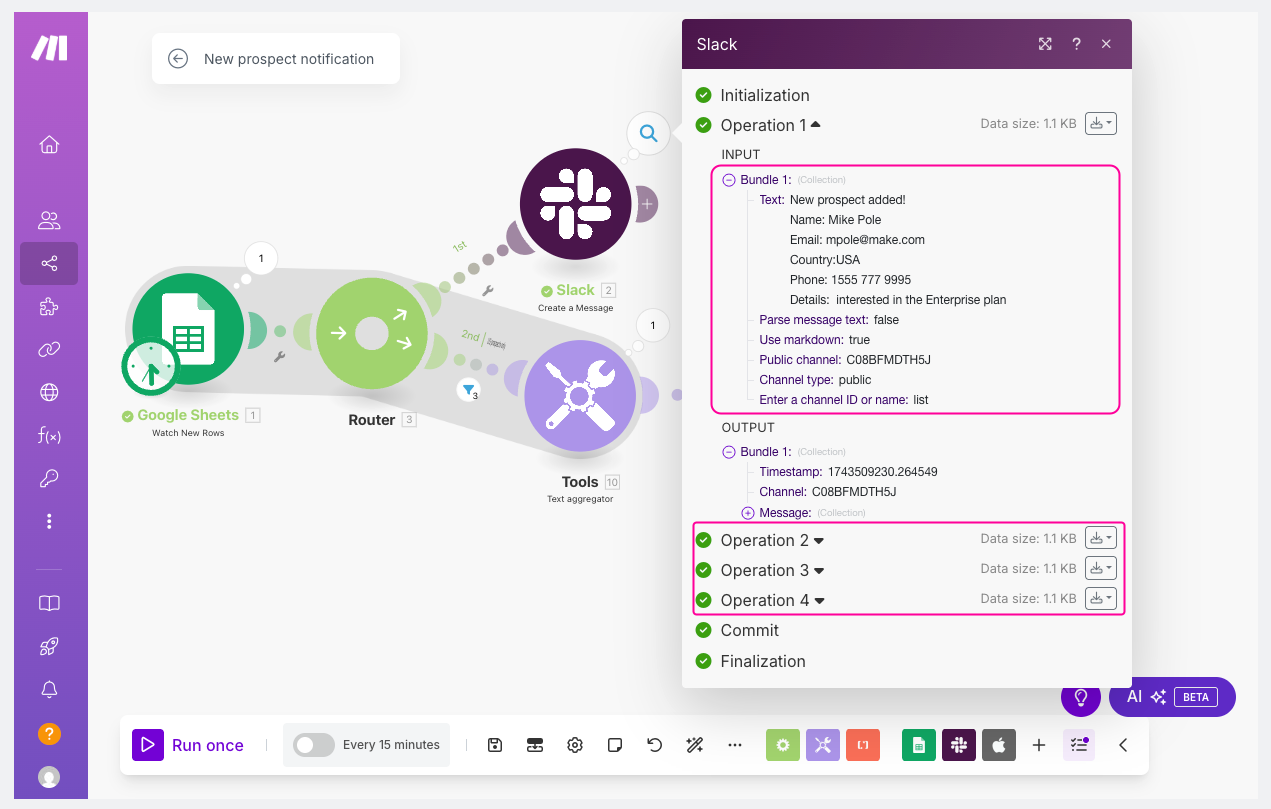Open the Team users sidebar icon
Image resolution: width=1271 pixels, height=809 pixels.
tap(49, 220)
